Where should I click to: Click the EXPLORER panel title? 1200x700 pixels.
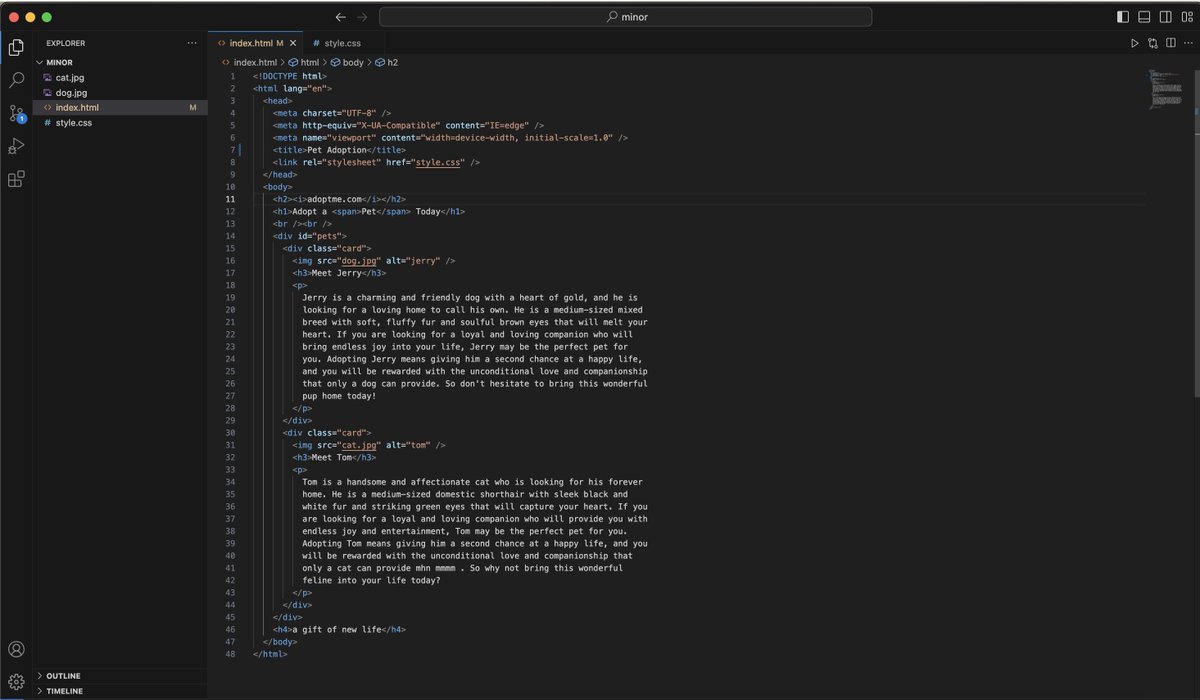65,43
